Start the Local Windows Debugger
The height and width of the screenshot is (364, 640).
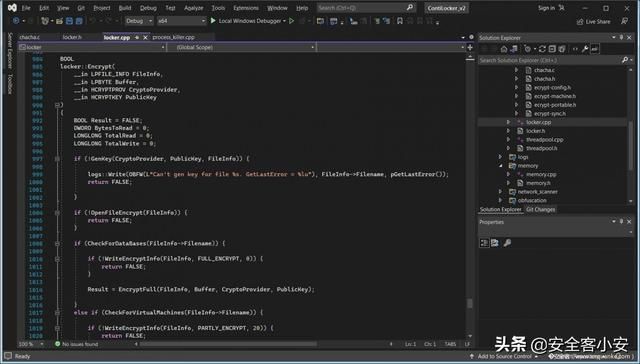pyautogui.click(x=246, y=20)
